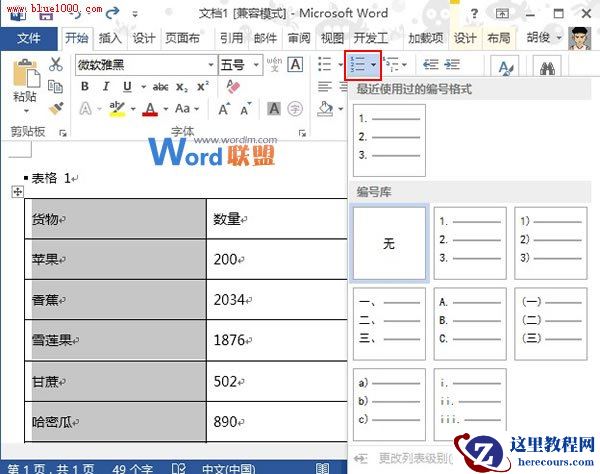The image size is (600, 474).
Task: Switch to the 页面布局 tab
Action: click(x=182, y=38)
